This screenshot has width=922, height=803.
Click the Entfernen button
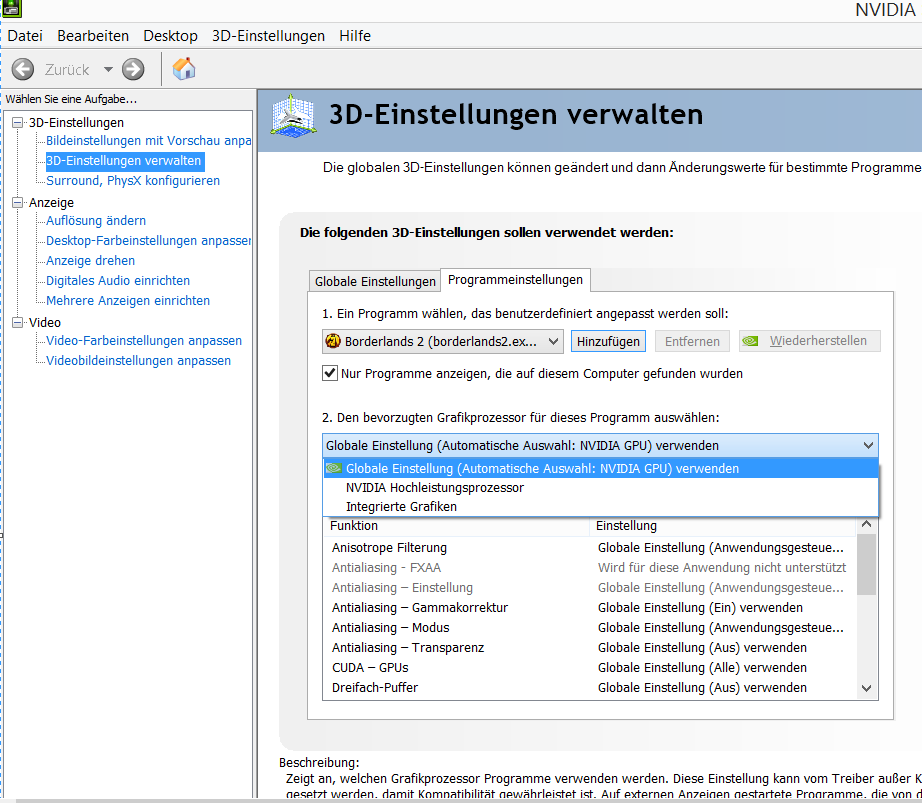click(x=692, y=342)
